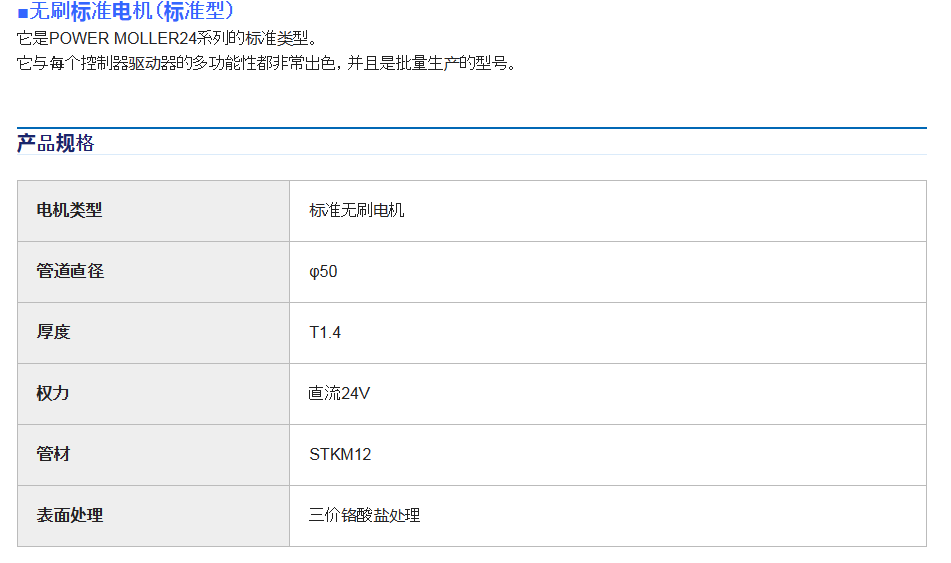Click the blue divider line above 产品规格

click(x=472, y=128)
